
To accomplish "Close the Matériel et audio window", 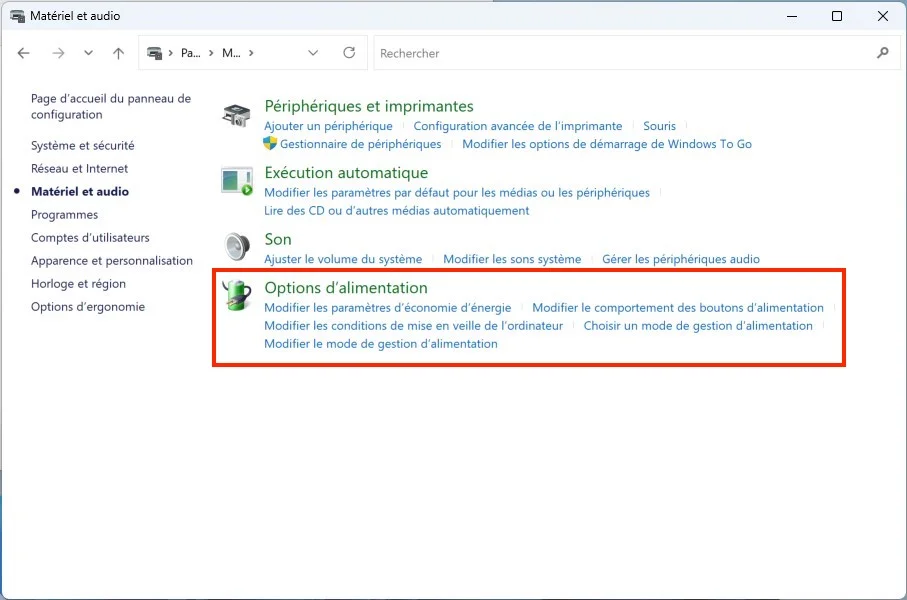I will click(883, 16).
